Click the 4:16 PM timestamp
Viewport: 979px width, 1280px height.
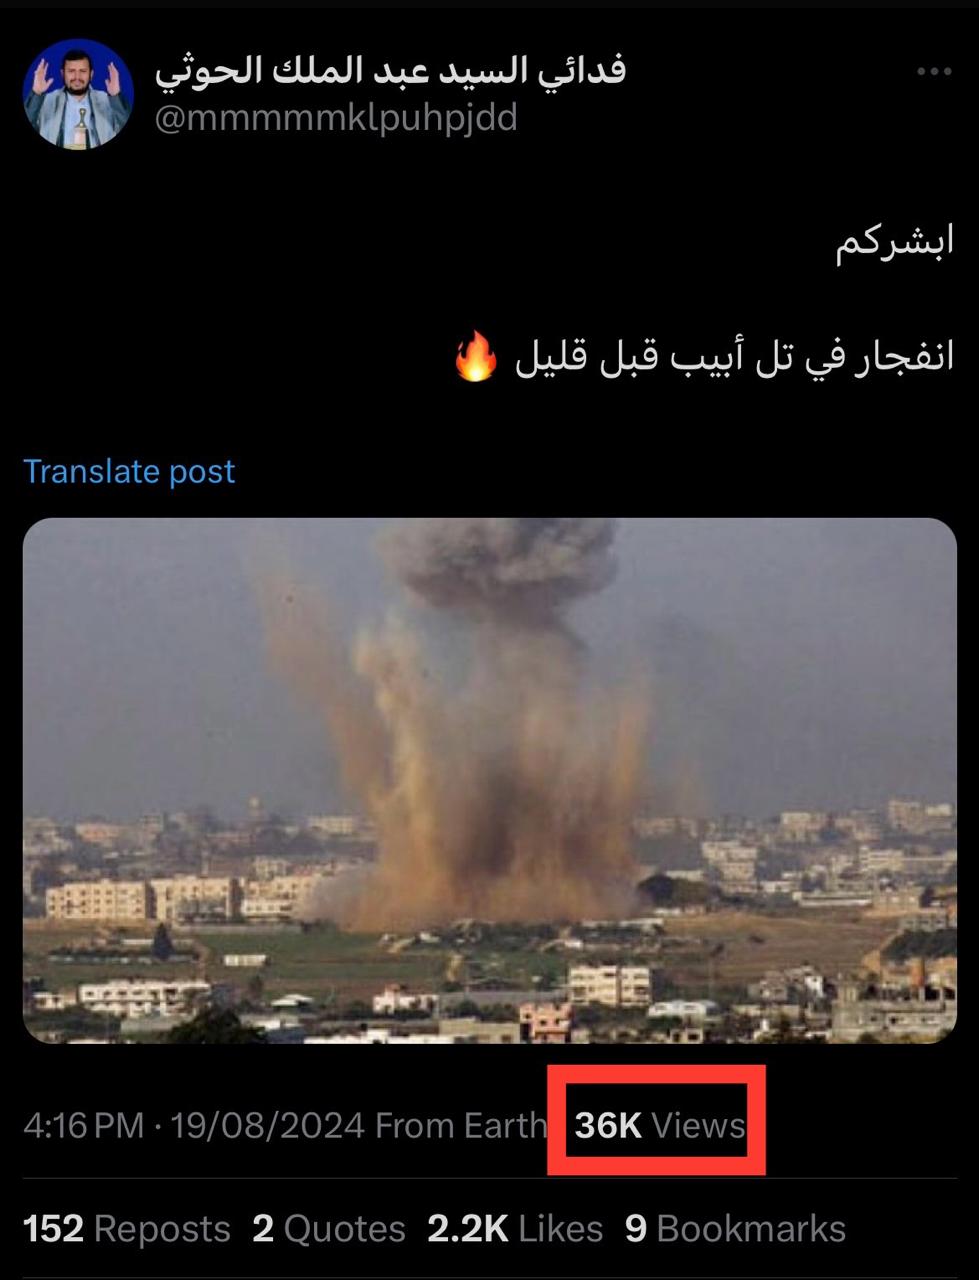pyautogui.click(x=84, y=1126)
